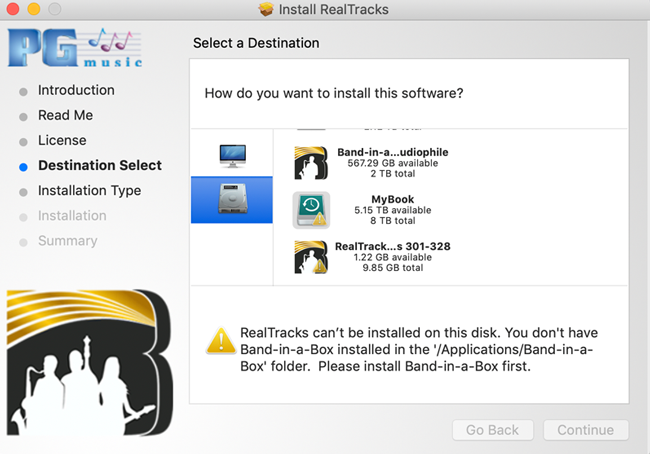The height and width of the screenshot is (454, 650).
Task: Click the dimmed Installation step
Action: pyautogui.click(x=72, y=216)
